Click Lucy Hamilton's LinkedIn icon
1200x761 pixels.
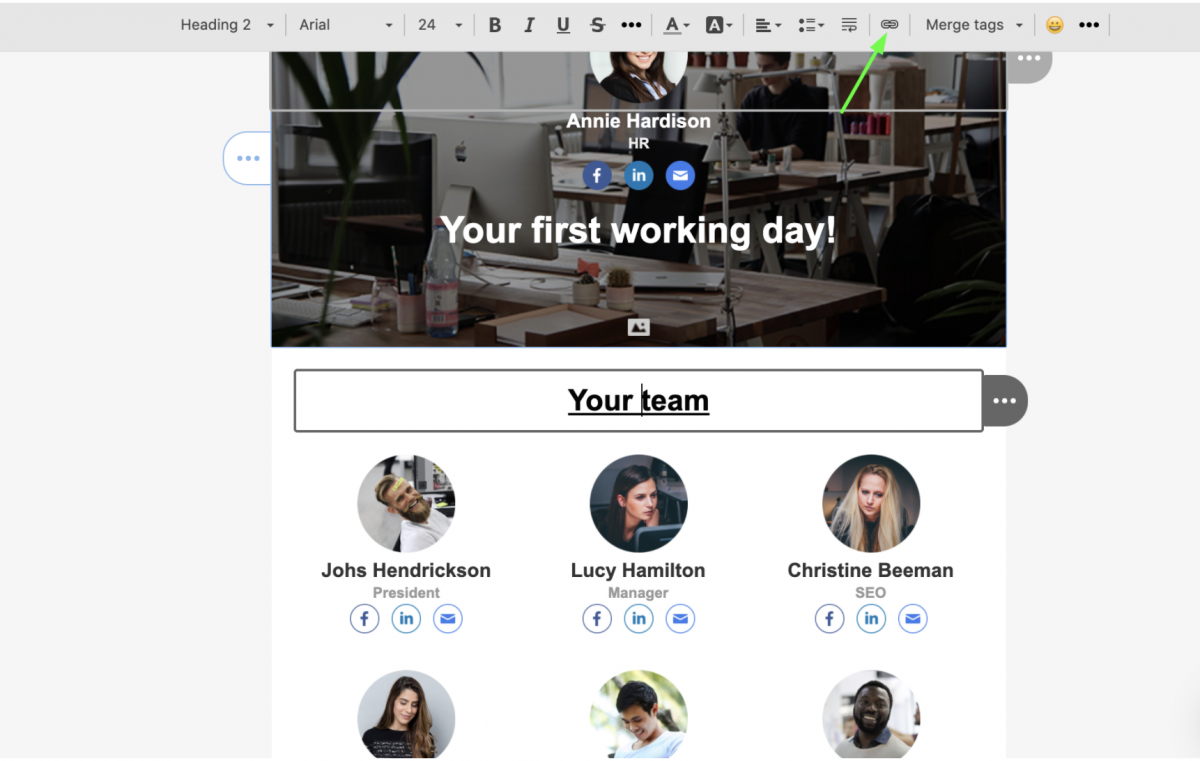point(638,619)
